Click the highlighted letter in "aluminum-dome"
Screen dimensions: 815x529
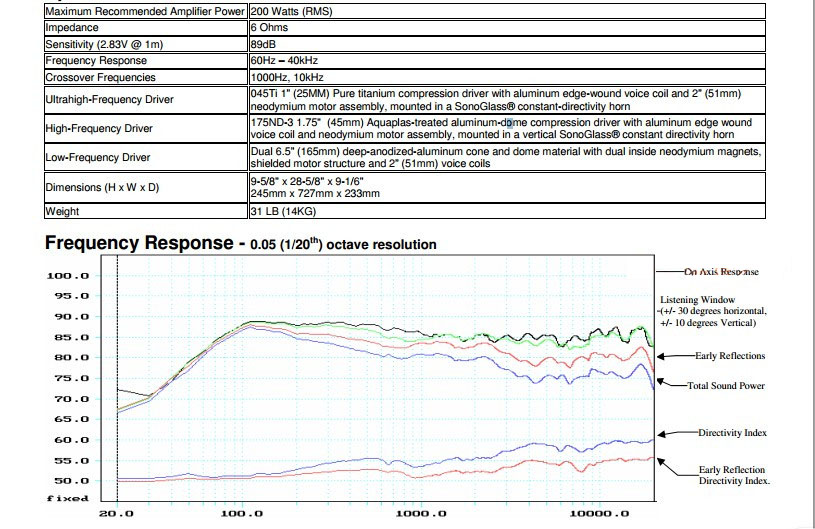[508, 121]
